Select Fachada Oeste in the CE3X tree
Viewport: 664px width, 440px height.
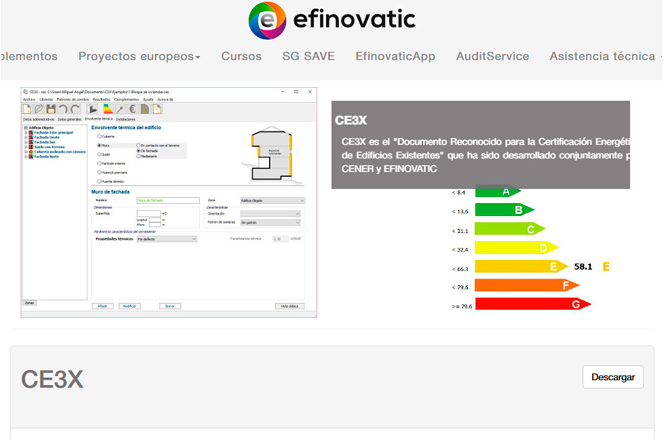click(x=47, y=137)
